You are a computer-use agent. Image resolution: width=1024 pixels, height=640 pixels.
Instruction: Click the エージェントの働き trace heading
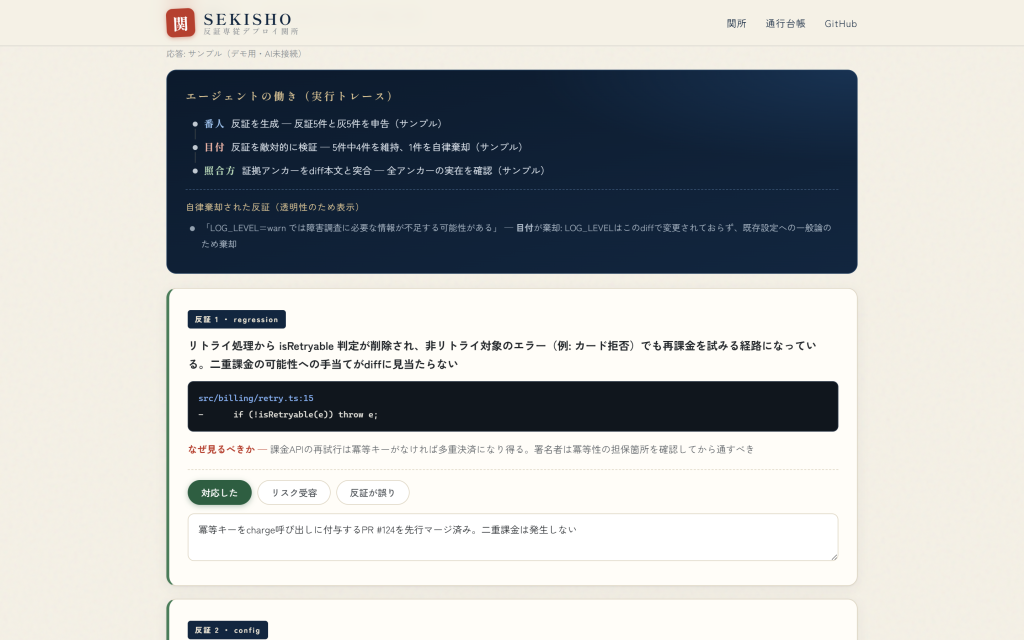point(290,96)
